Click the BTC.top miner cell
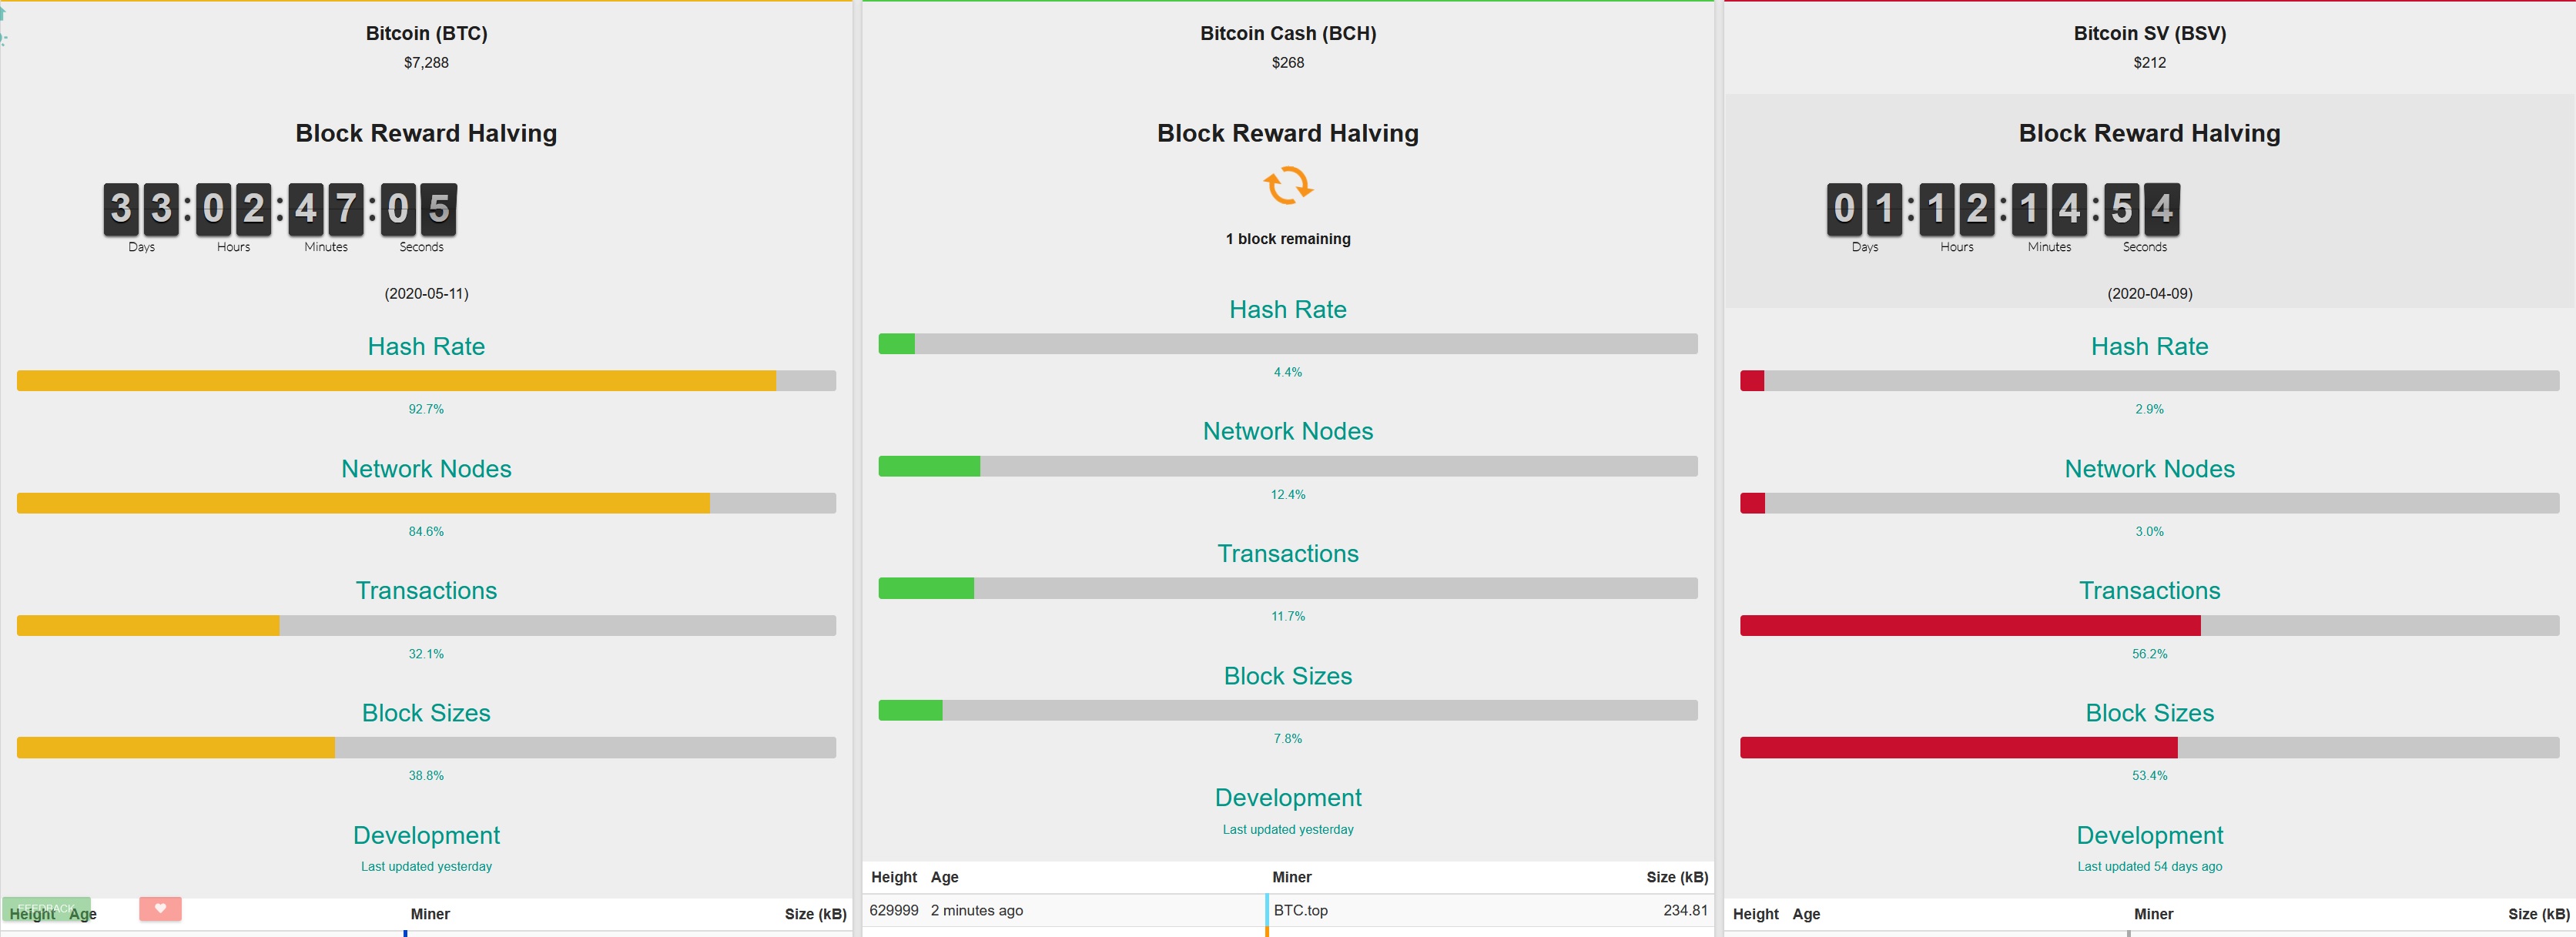The height and width of the screenshot is (937, 2576). point(1301,910)
